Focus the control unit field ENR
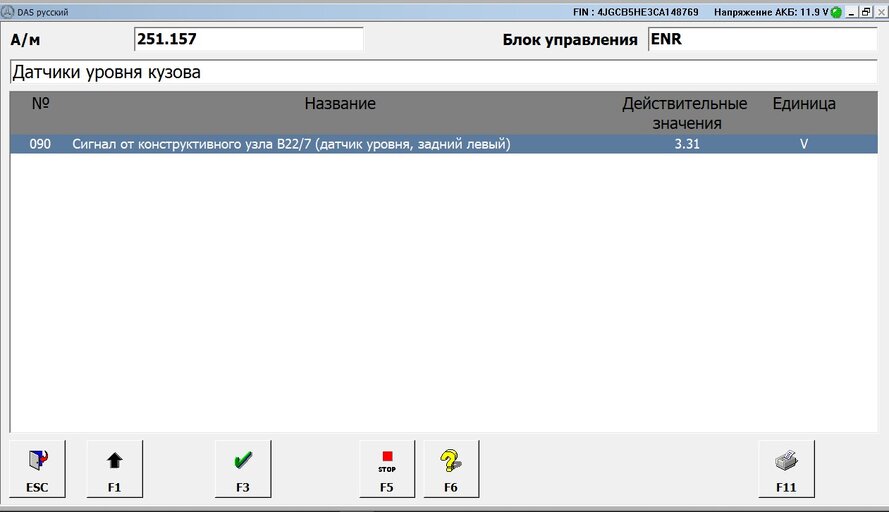Screen dimensions: 889x512 click(763, 39)
